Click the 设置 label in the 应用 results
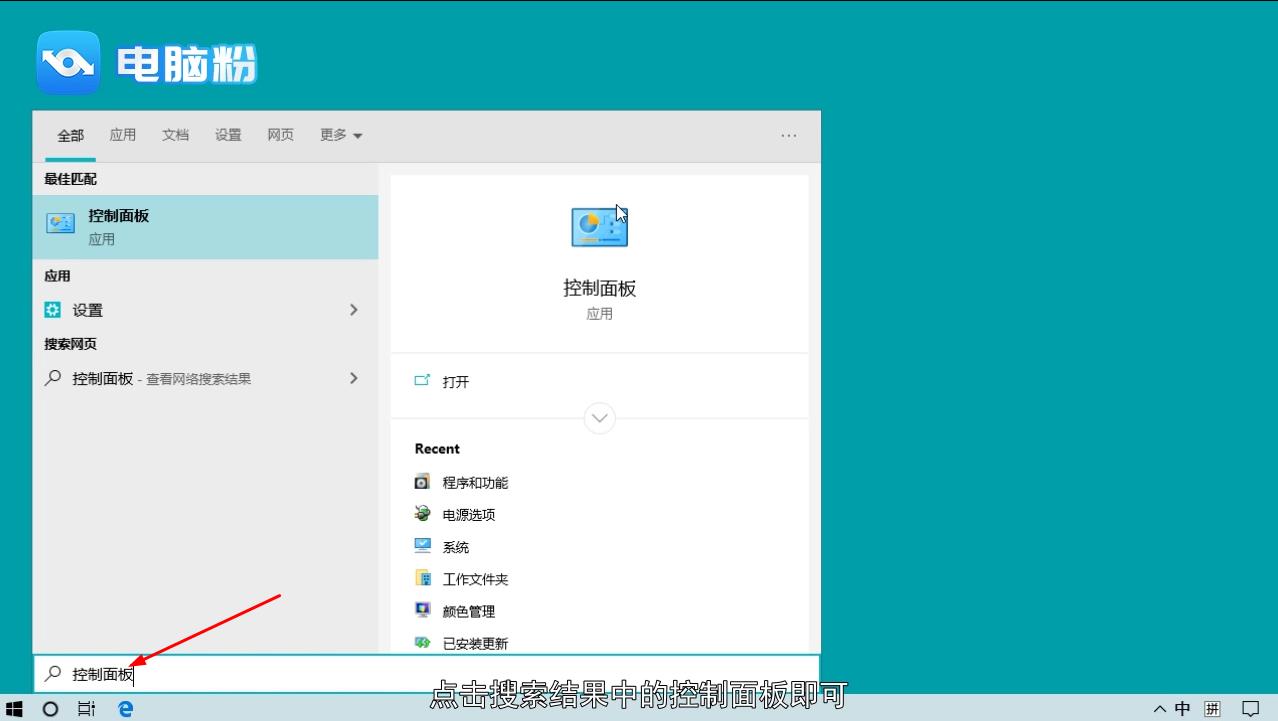 pyautogui.click(x=87, y=311)
